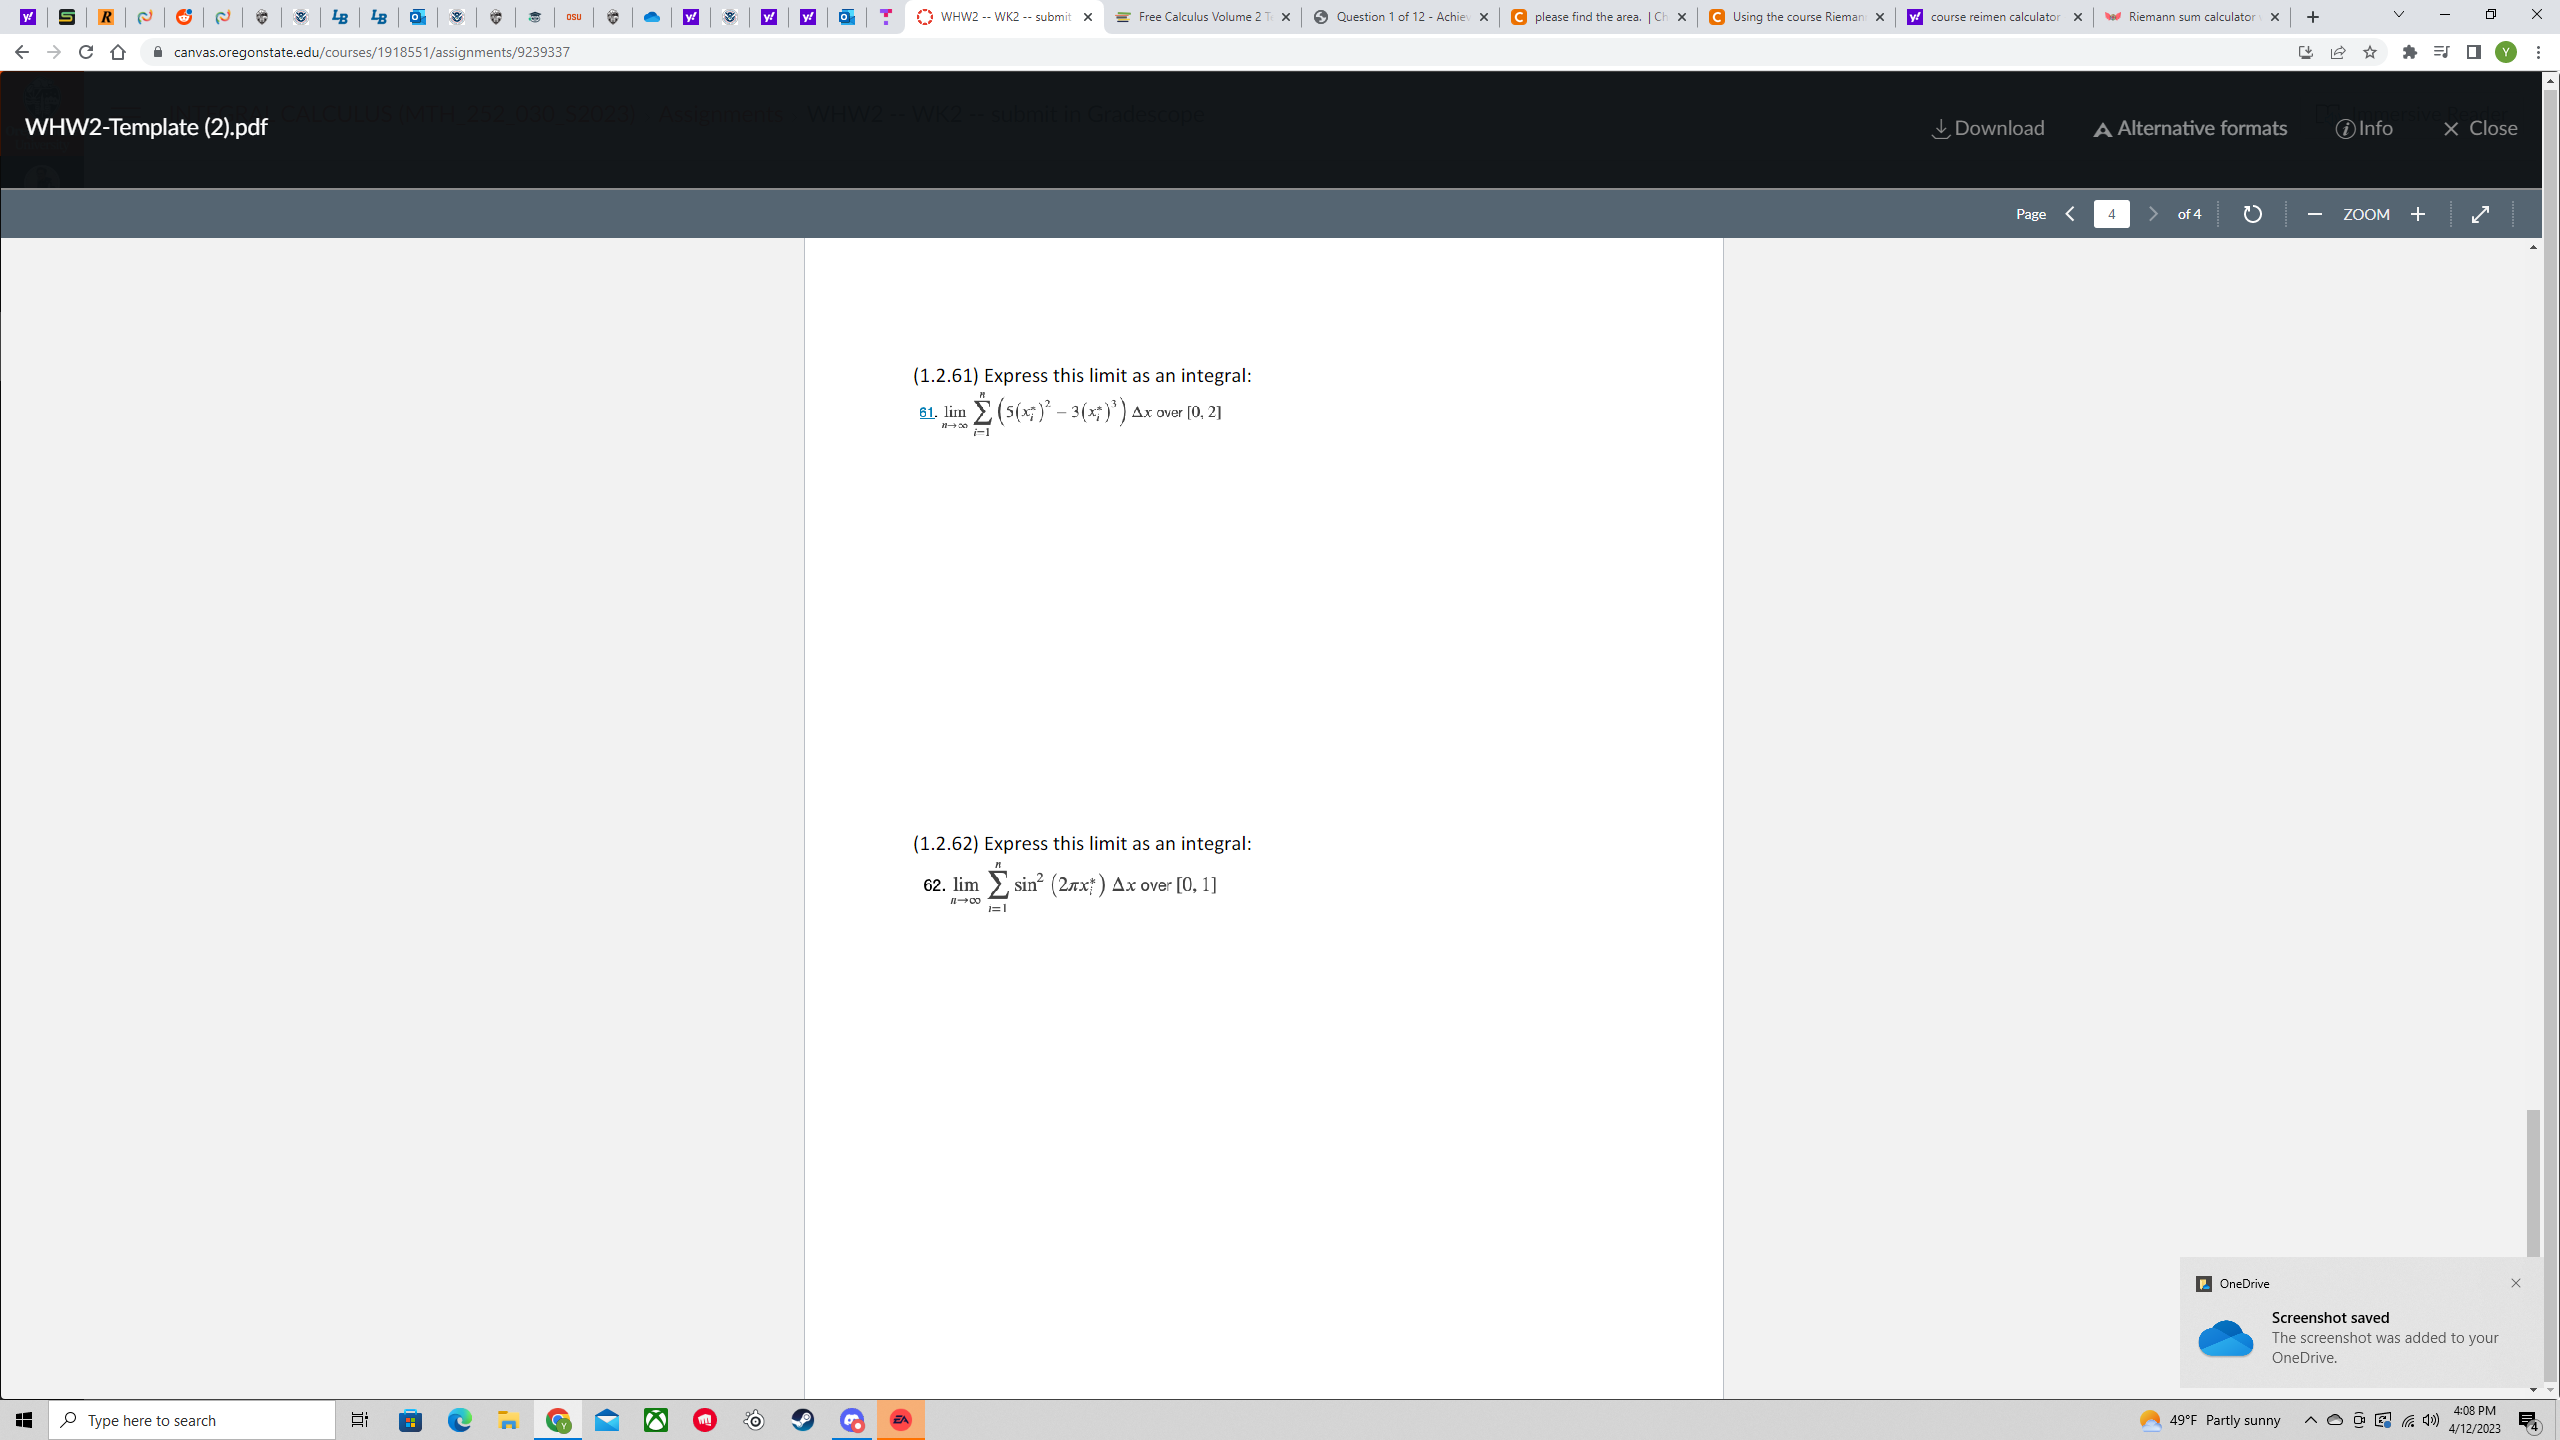Go to previous page arrow

2070,214
